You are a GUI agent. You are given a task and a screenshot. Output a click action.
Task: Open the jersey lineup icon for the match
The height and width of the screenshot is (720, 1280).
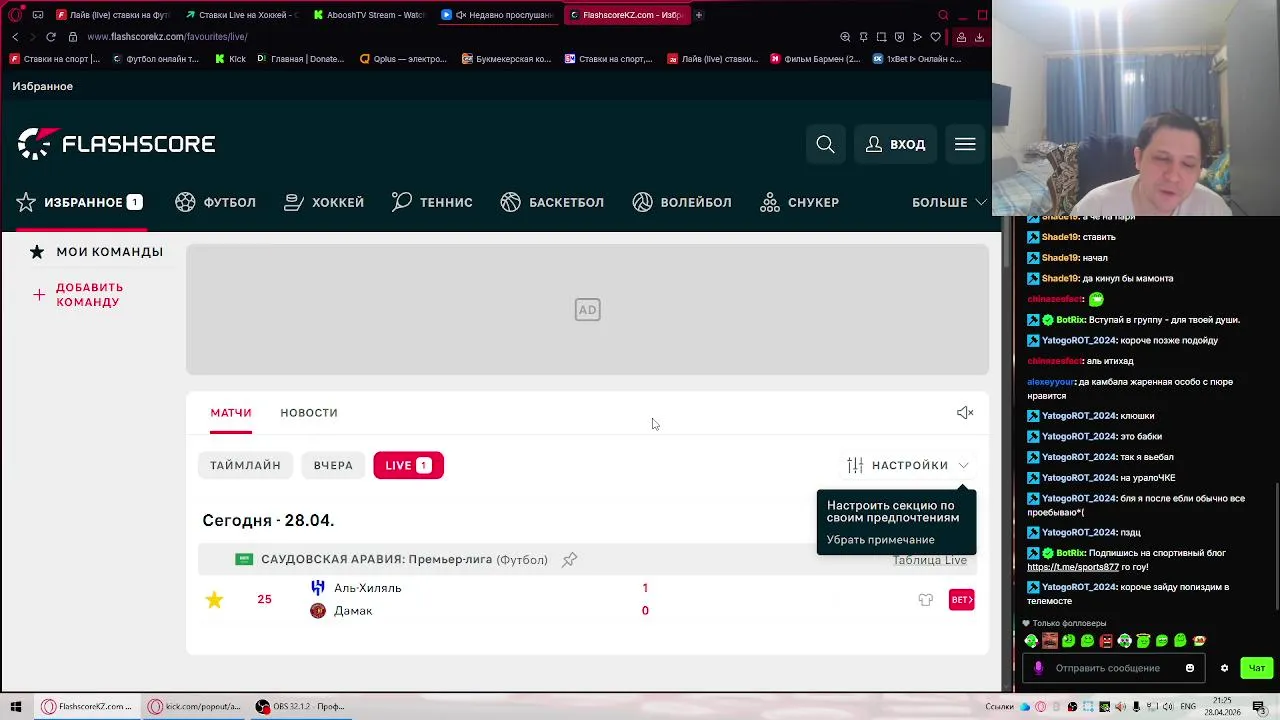click(926, 599)
